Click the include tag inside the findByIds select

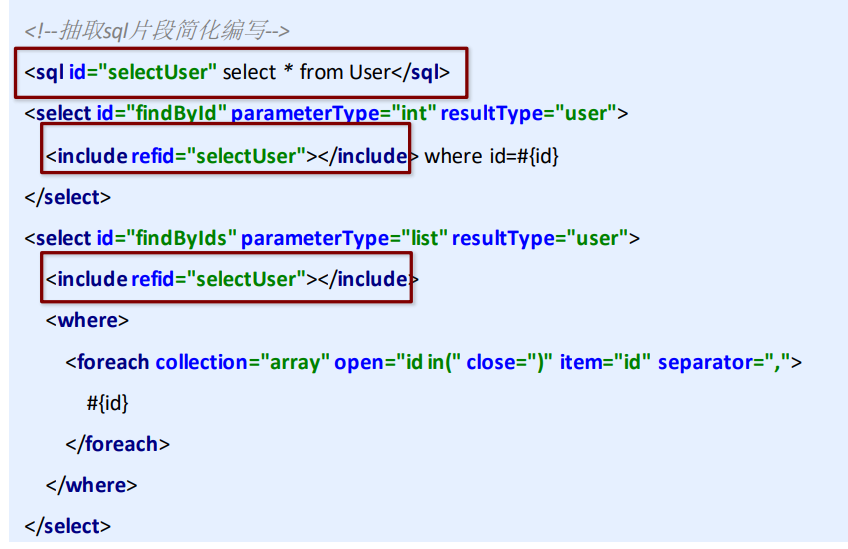[231, 279]
